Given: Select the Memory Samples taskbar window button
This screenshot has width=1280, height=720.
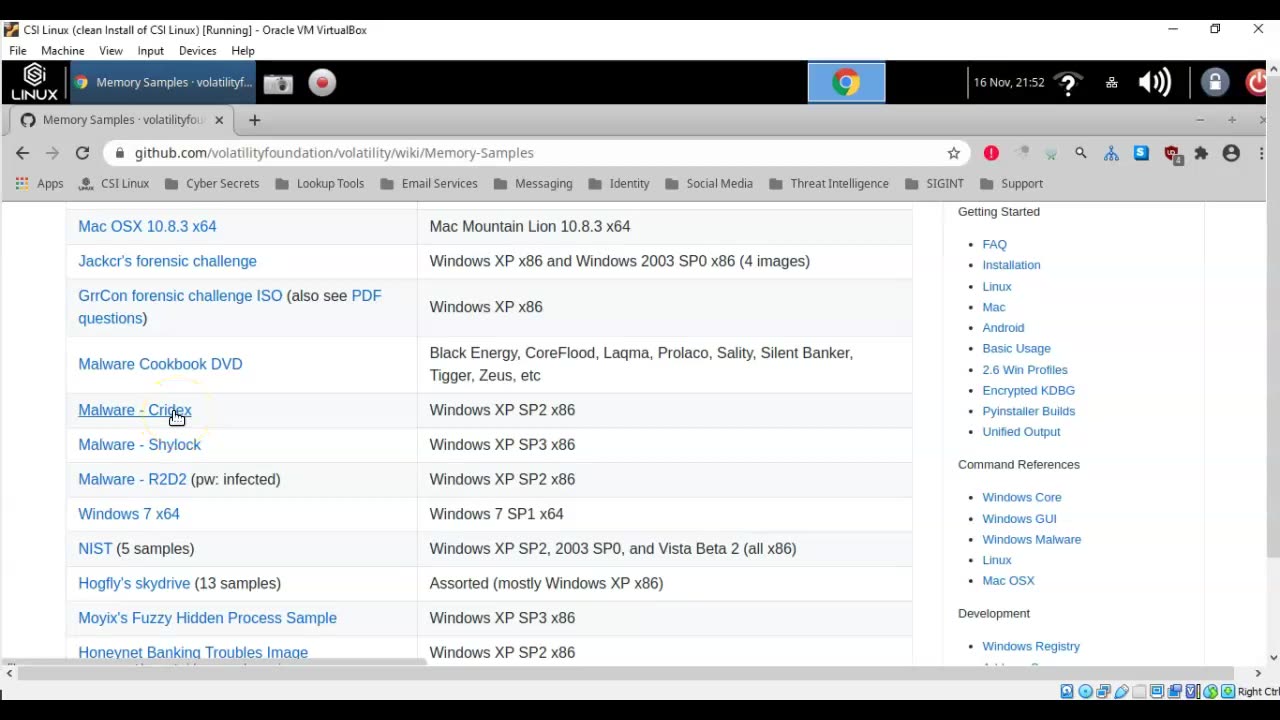Looking at the screenshot, I should coord(163,82).
